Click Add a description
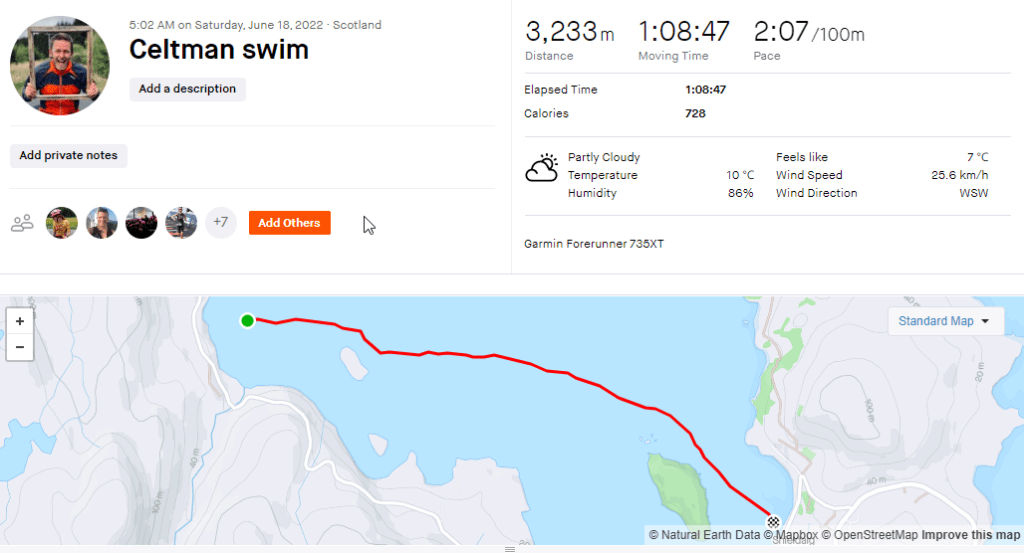The image size is (1024, 553). tap(187, 89)
